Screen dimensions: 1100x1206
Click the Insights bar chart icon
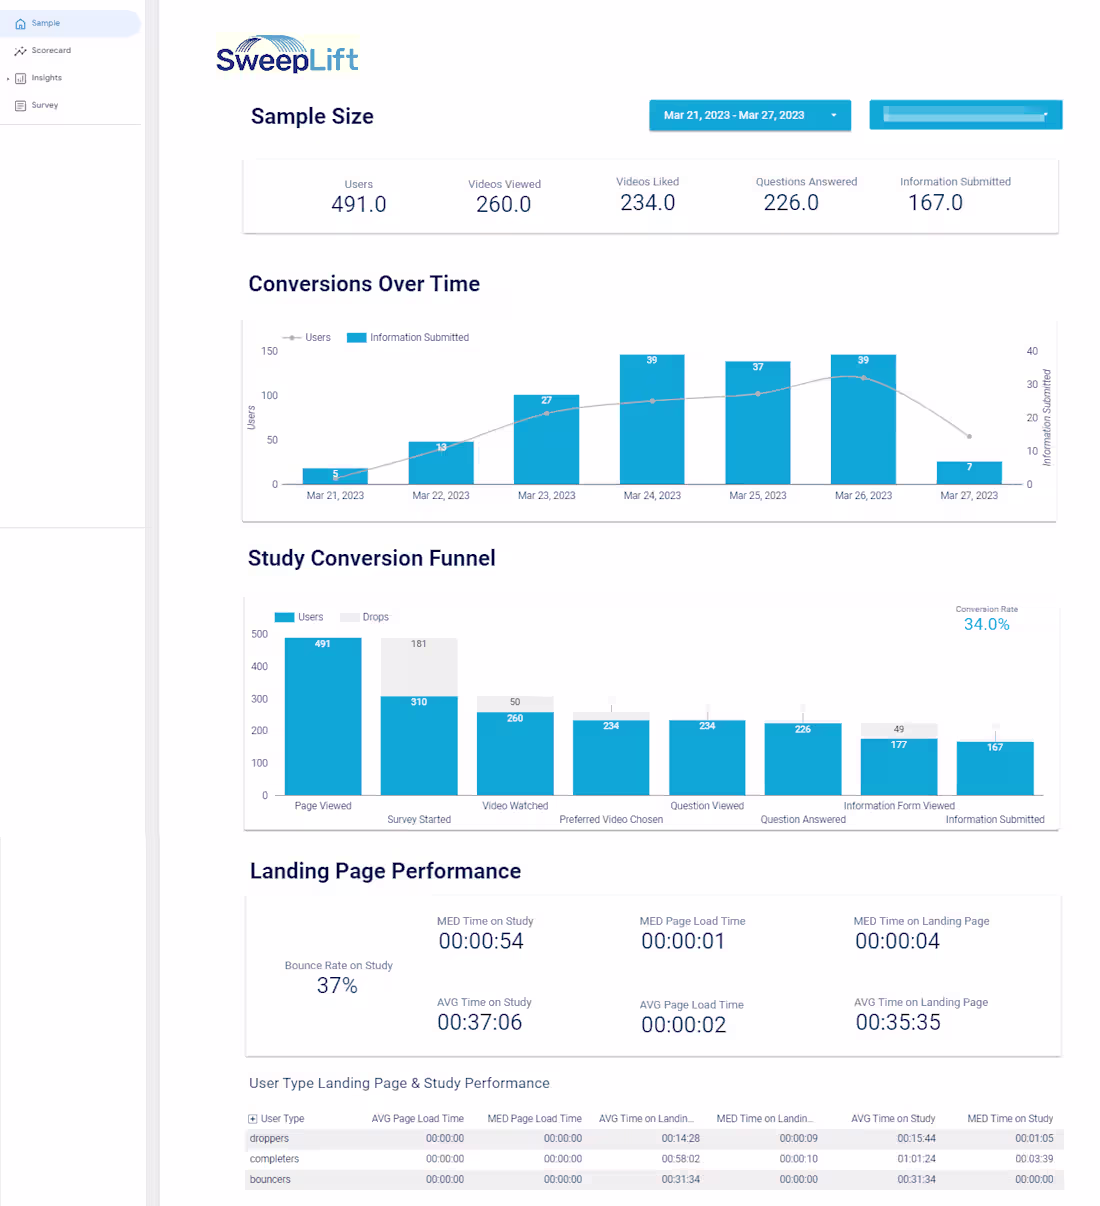pos(22,77)
